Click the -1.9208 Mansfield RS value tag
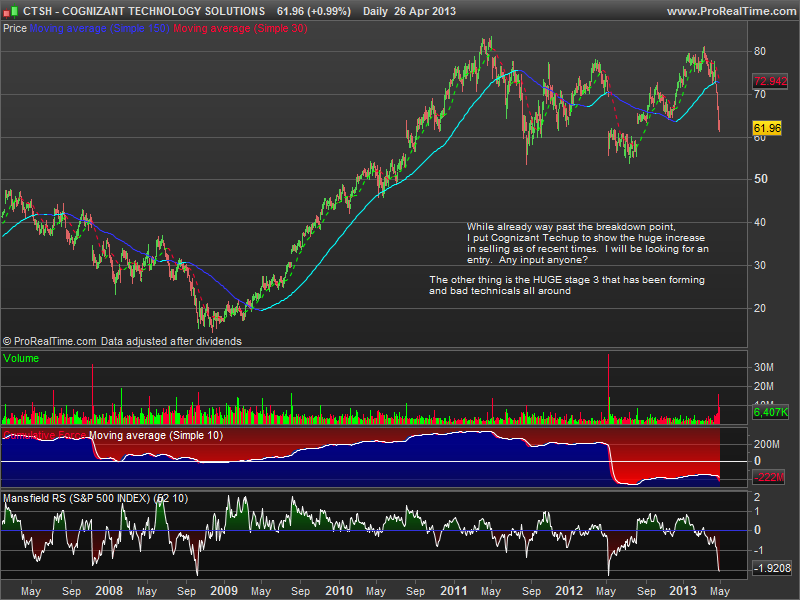The image size is (800, 600). coord(770,567)
